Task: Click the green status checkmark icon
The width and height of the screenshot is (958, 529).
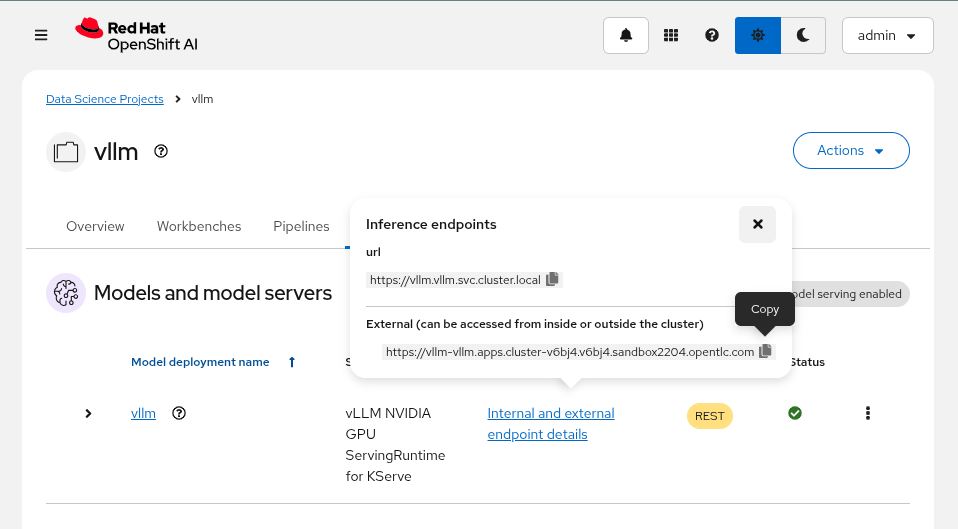Action: [795, 414]
